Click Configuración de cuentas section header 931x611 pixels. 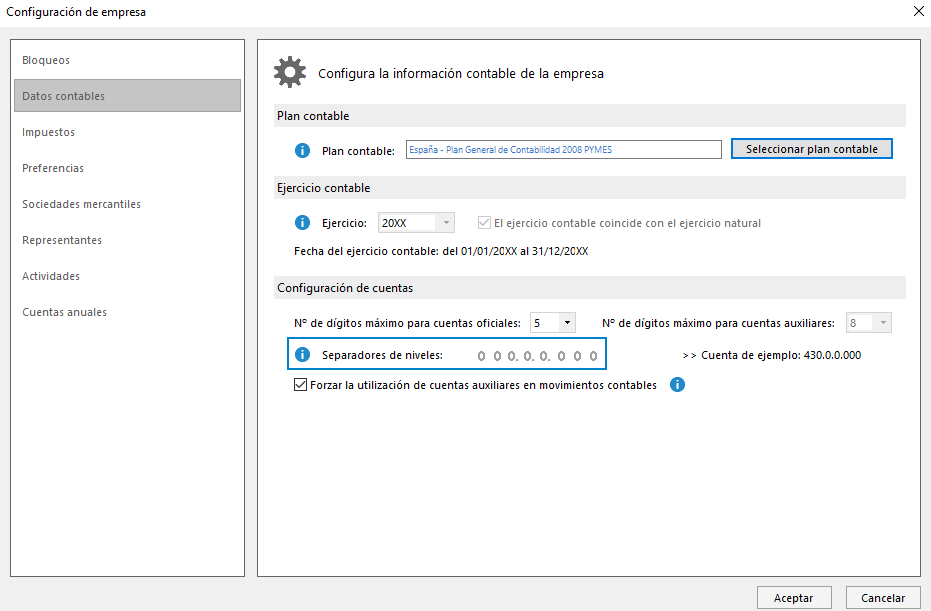click(590, 287)
